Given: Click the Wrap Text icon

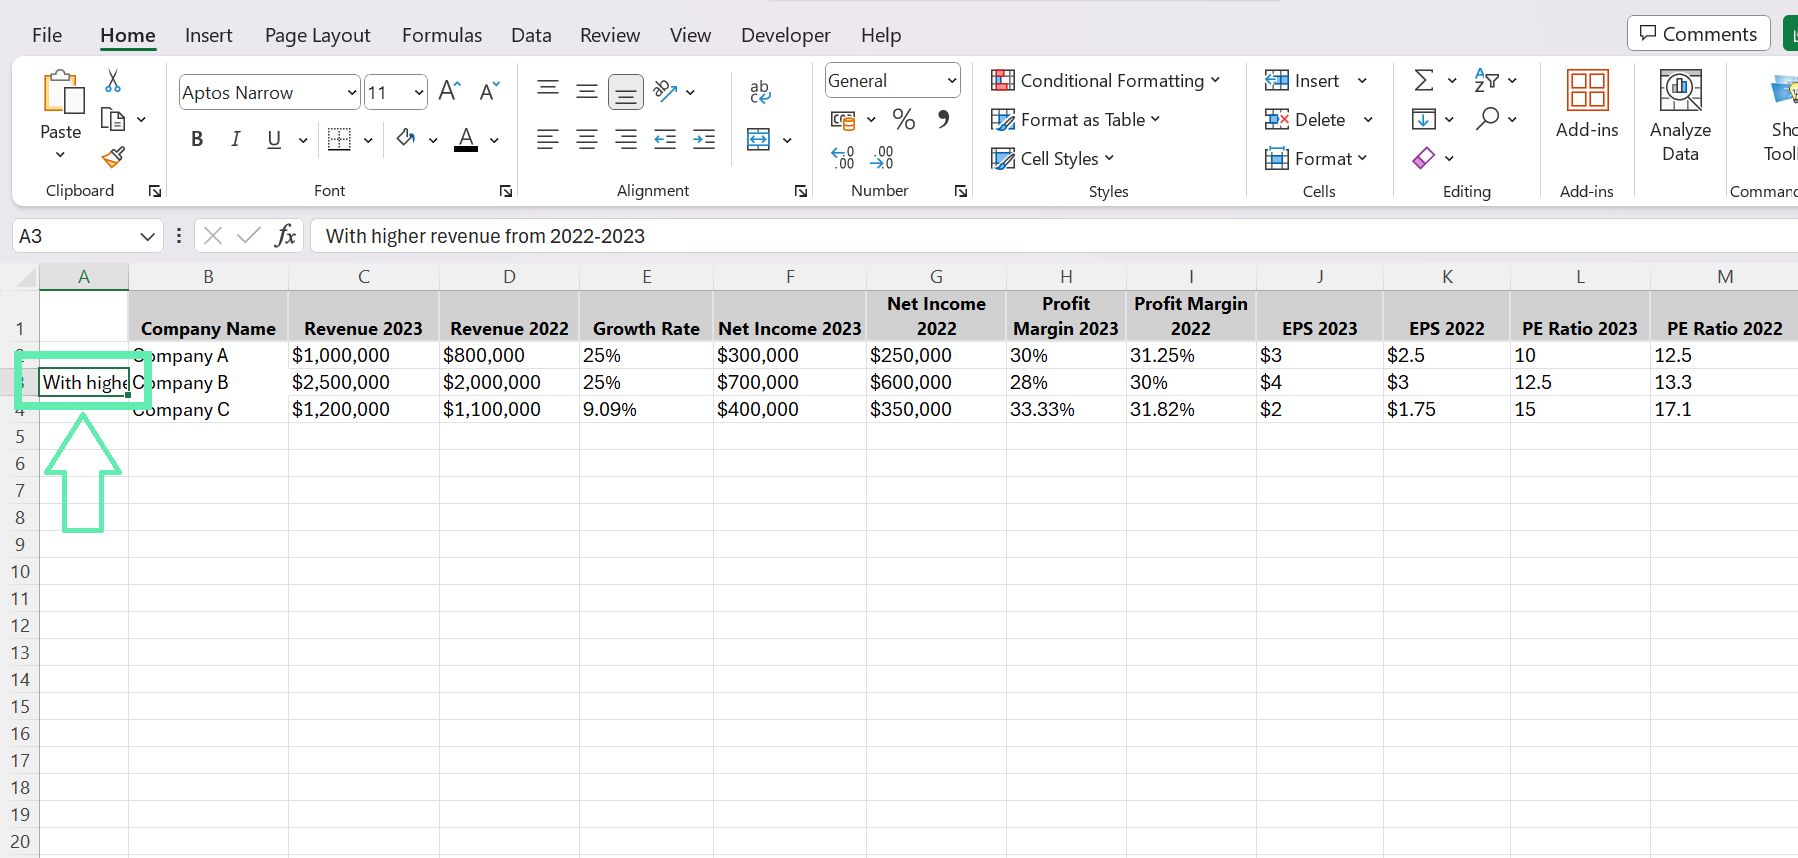Looking at the screenshot, I should click(x=760, y=92).
